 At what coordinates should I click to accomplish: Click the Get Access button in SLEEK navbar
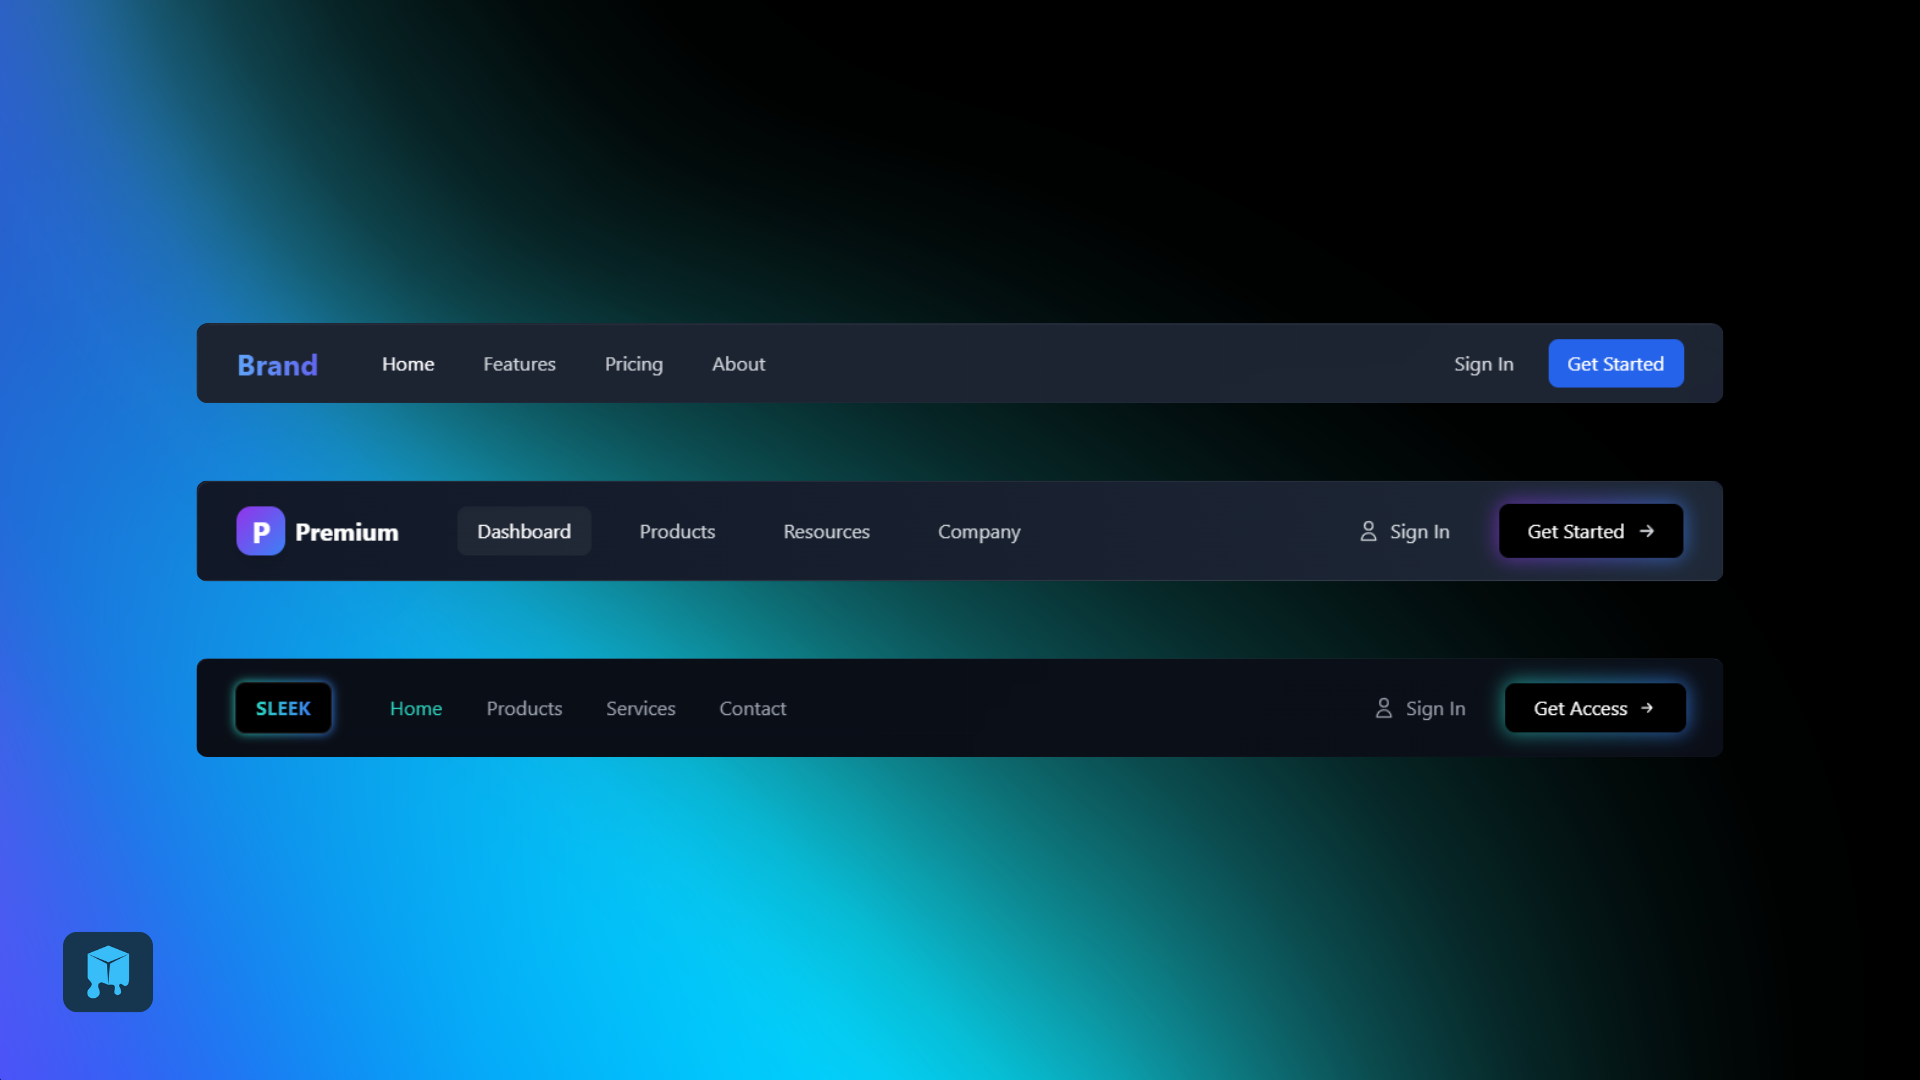click(1594, 708)
